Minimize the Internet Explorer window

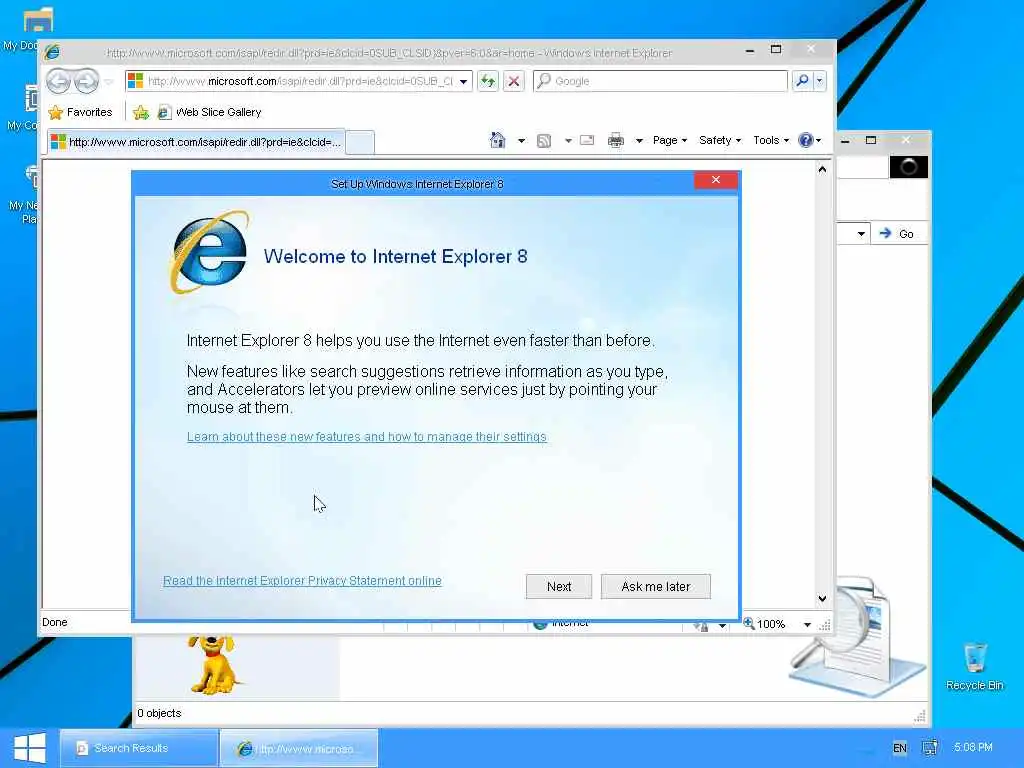pos(750,50)
